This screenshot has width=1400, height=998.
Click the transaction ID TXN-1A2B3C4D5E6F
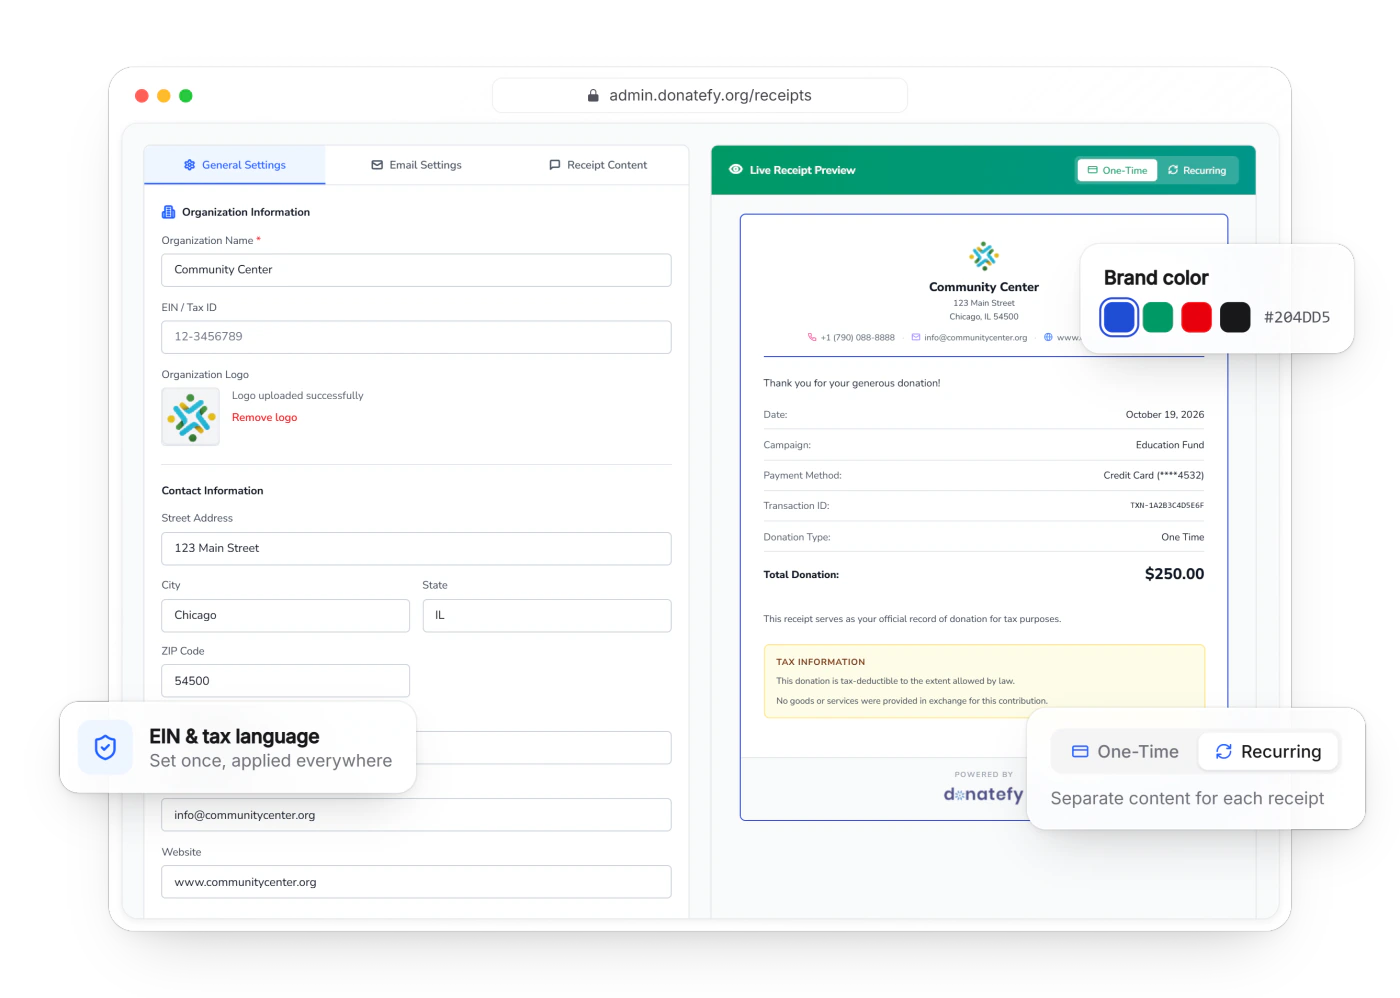coord(1167,506)
